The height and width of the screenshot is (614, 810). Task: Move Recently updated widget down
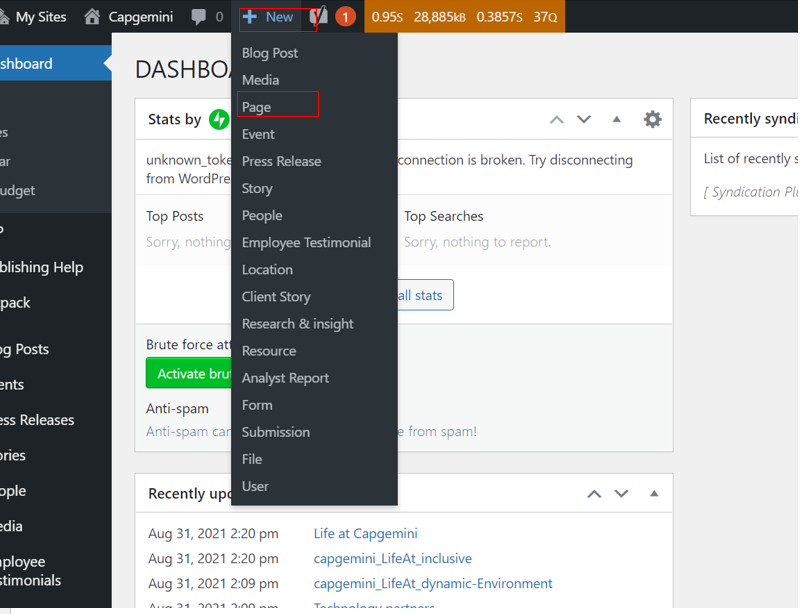click(621, 494)
